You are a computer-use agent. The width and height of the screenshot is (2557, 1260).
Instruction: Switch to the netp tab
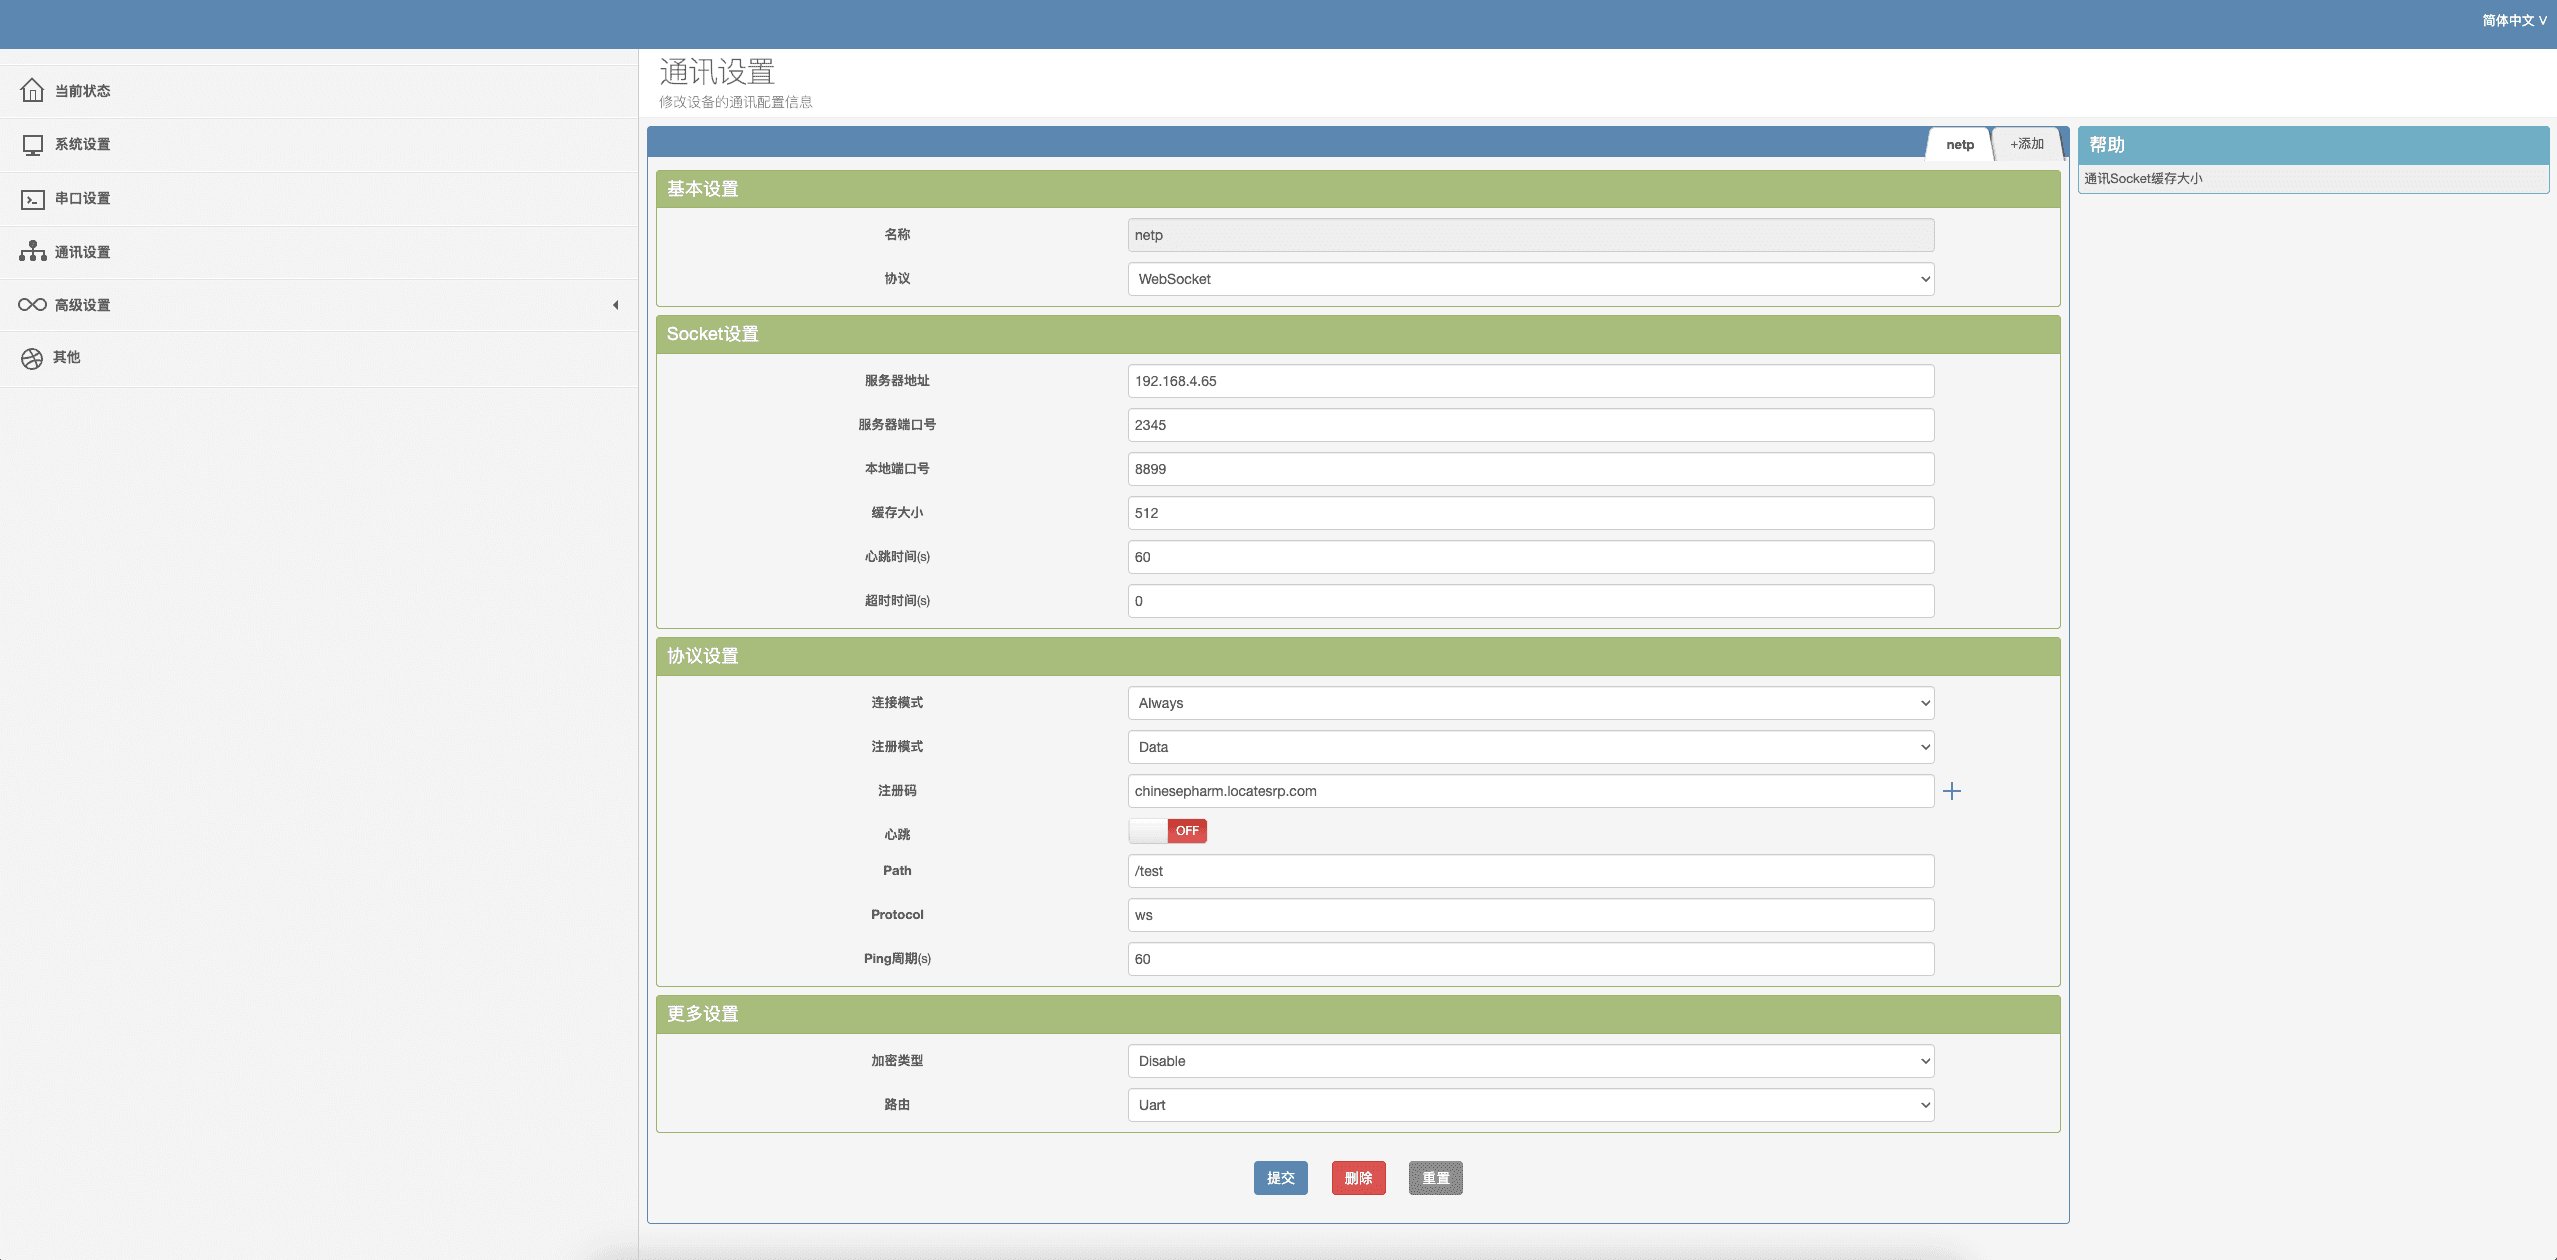click(x=1959, y=145)
